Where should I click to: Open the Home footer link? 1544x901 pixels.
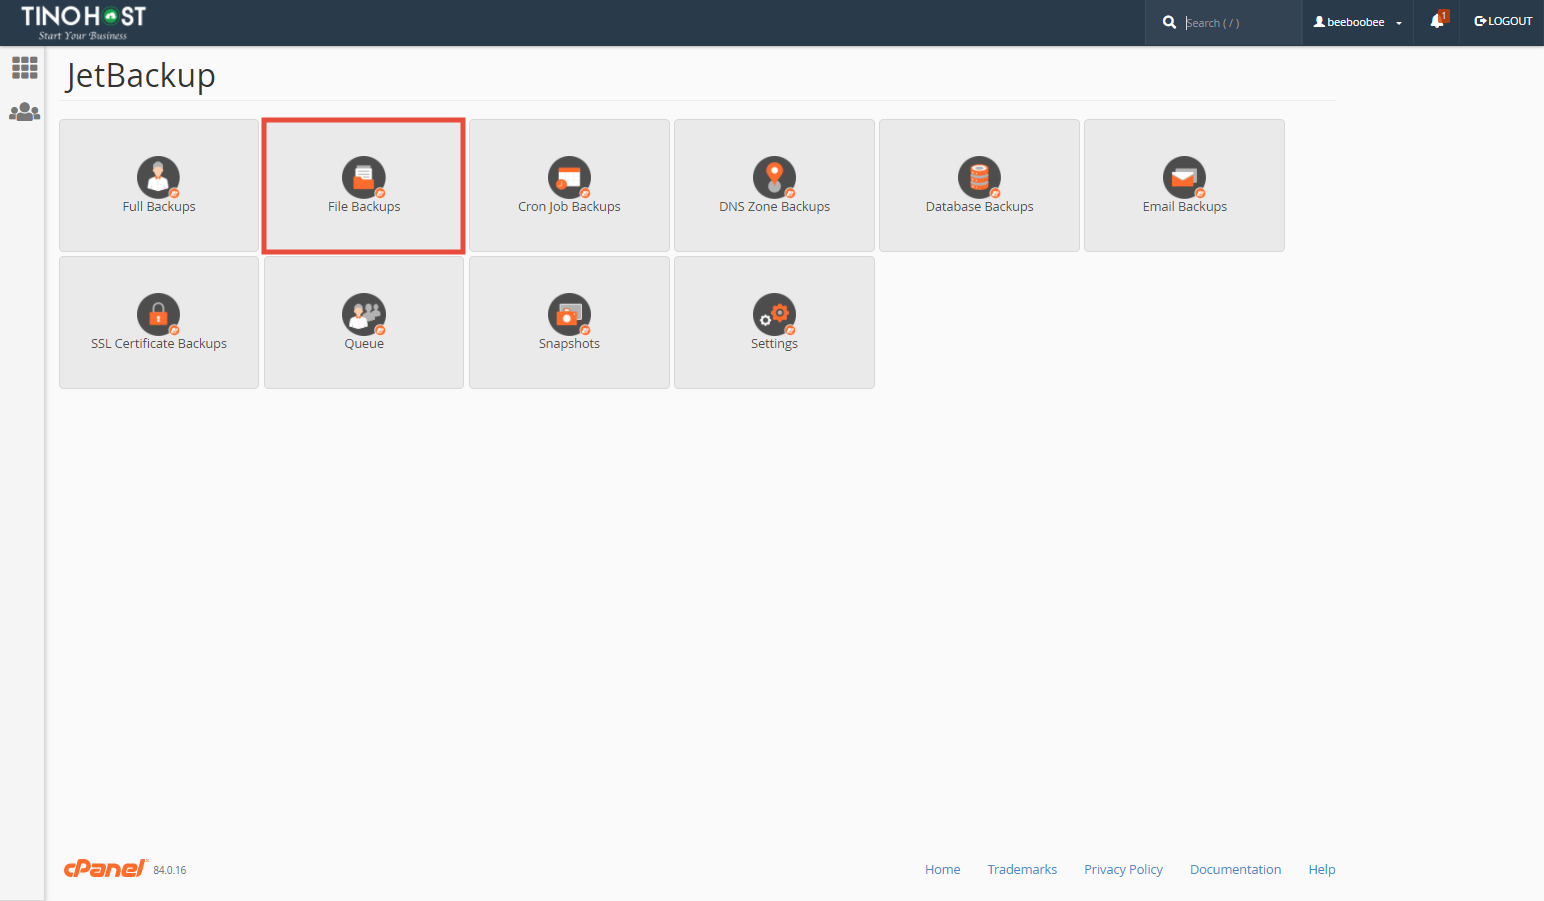coord(942,869)
